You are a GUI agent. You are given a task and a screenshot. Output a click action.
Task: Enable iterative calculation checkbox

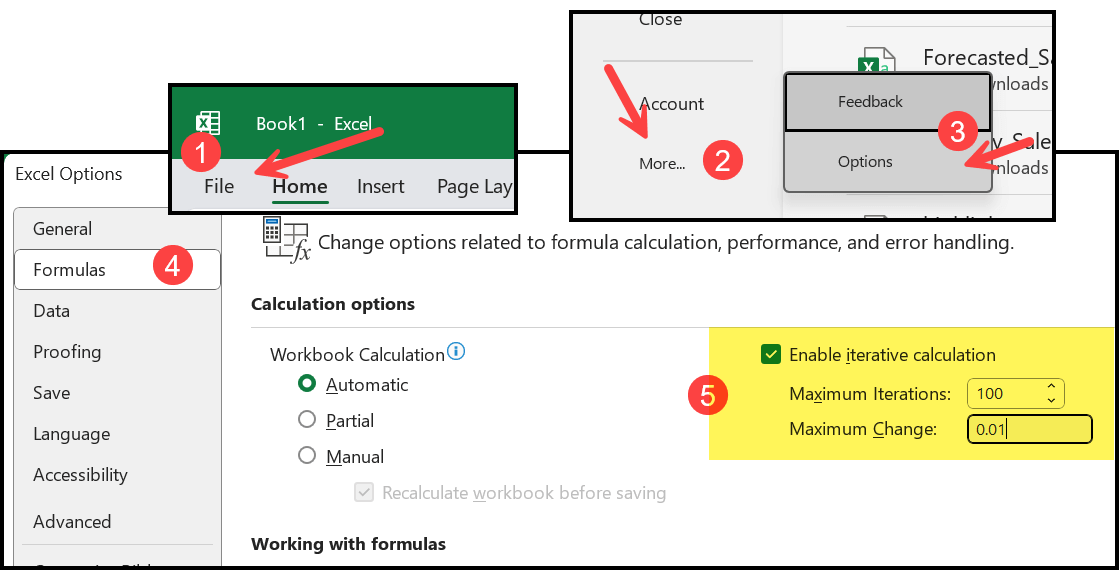coord(771,355)
